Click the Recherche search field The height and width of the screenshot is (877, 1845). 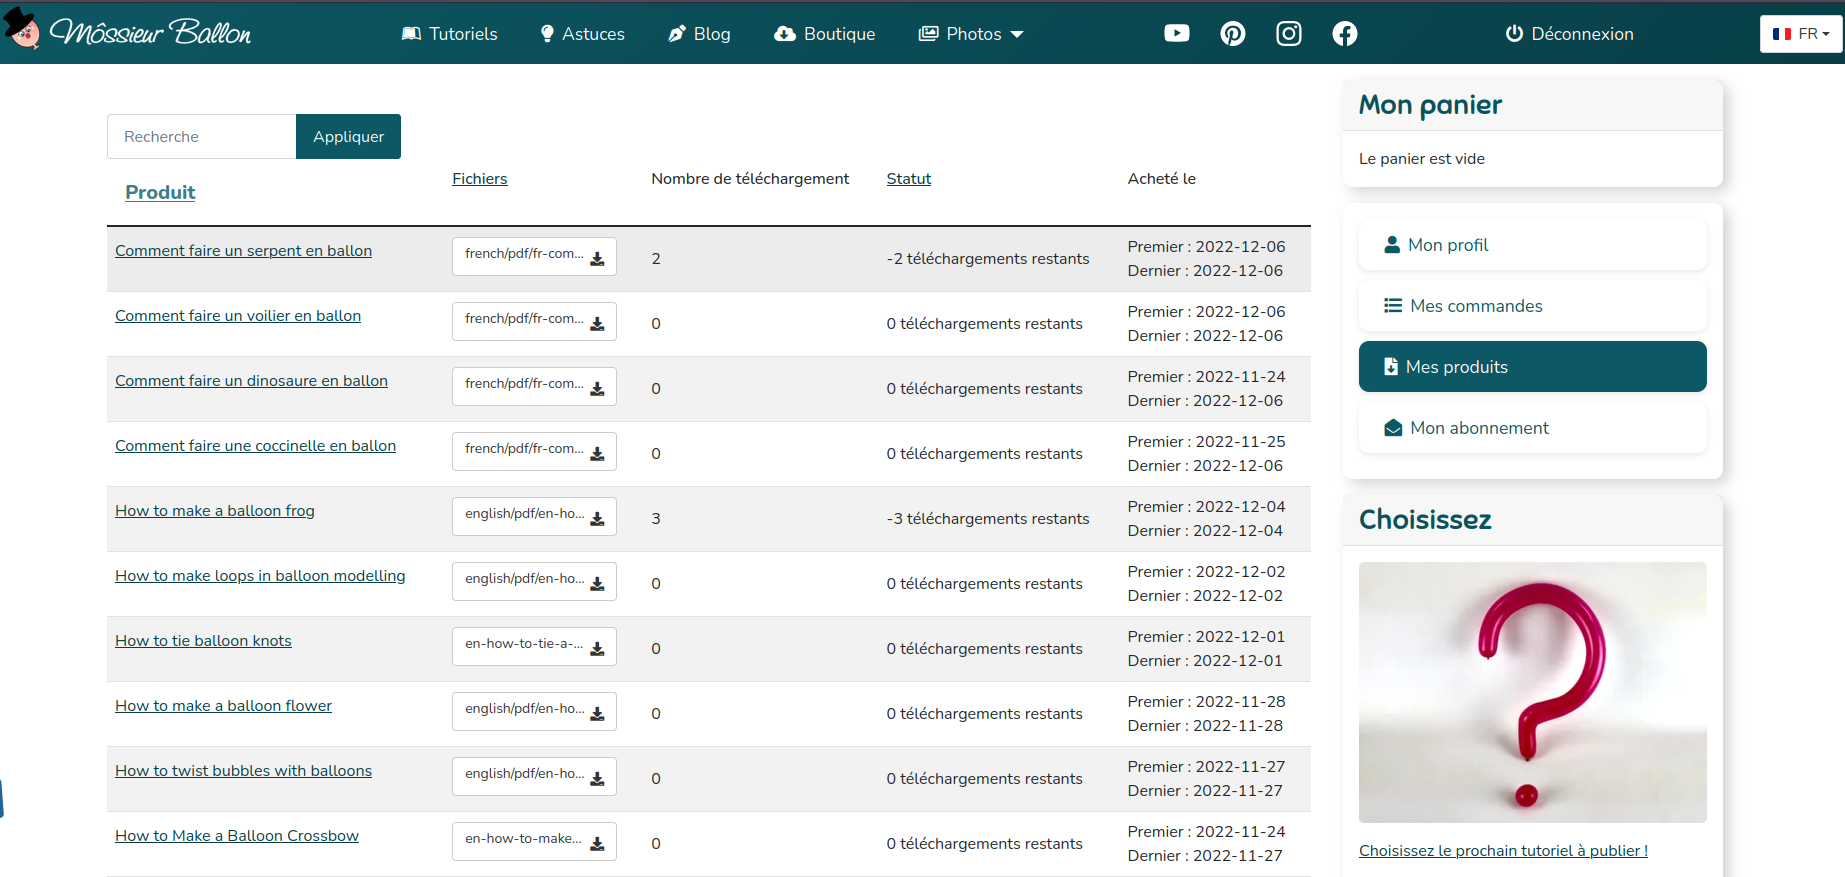click(202, 137)
